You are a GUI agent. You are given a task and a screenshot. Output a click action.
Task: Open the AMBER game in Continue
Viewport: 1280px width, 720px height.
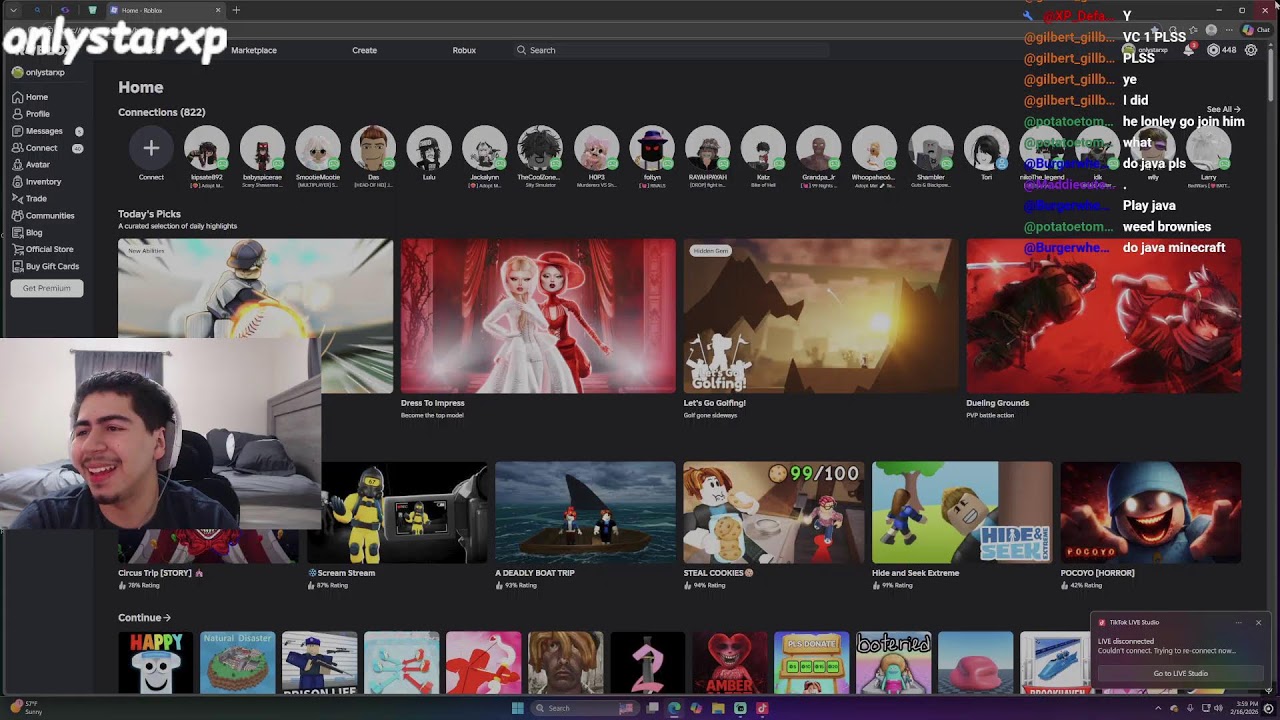[729, 663]
